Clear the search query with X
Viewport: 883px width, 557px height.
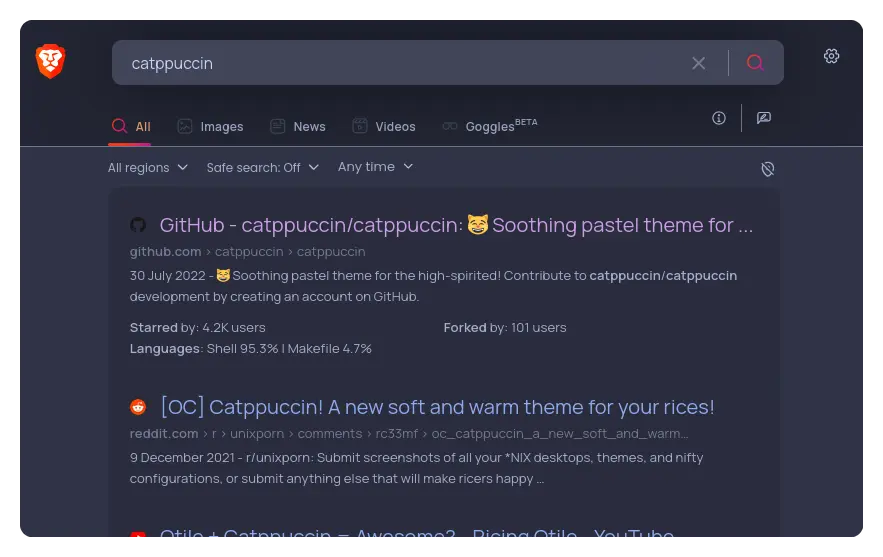(698, 63)
